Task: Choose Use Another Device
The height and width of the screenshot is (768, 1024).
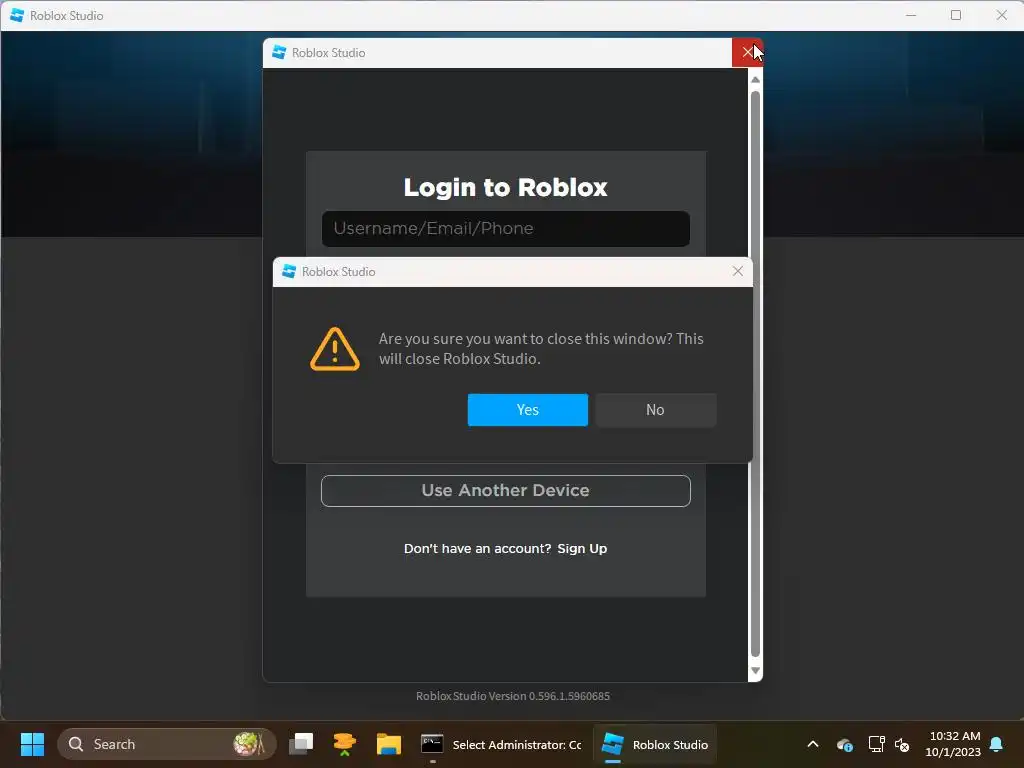Action: click(505, 490)
